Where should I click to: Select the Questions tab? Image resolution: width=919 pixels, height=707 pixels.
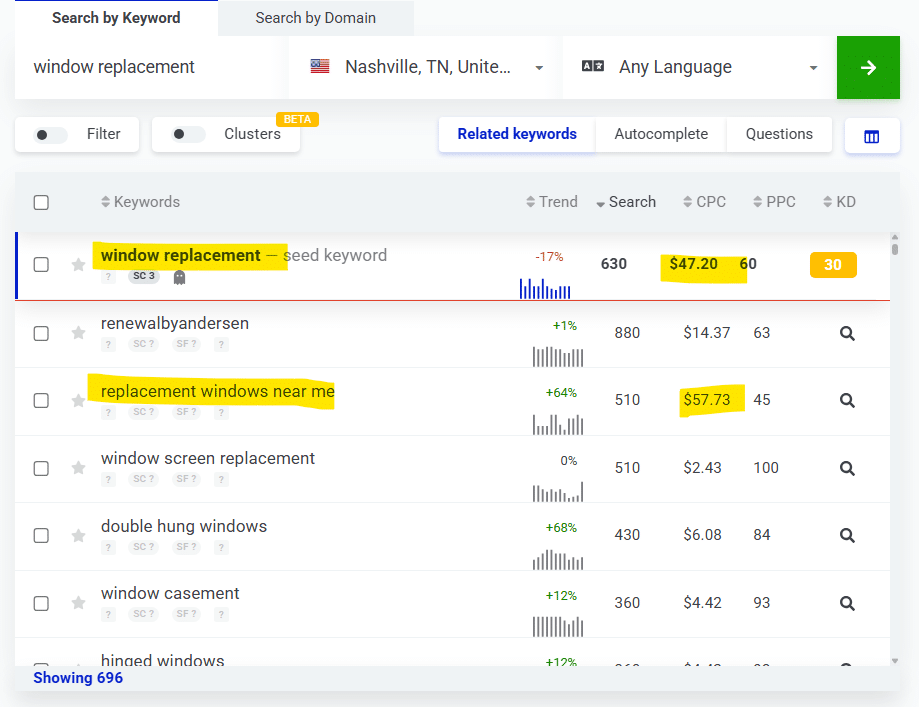pyautogui.click(x=779, y=134)
